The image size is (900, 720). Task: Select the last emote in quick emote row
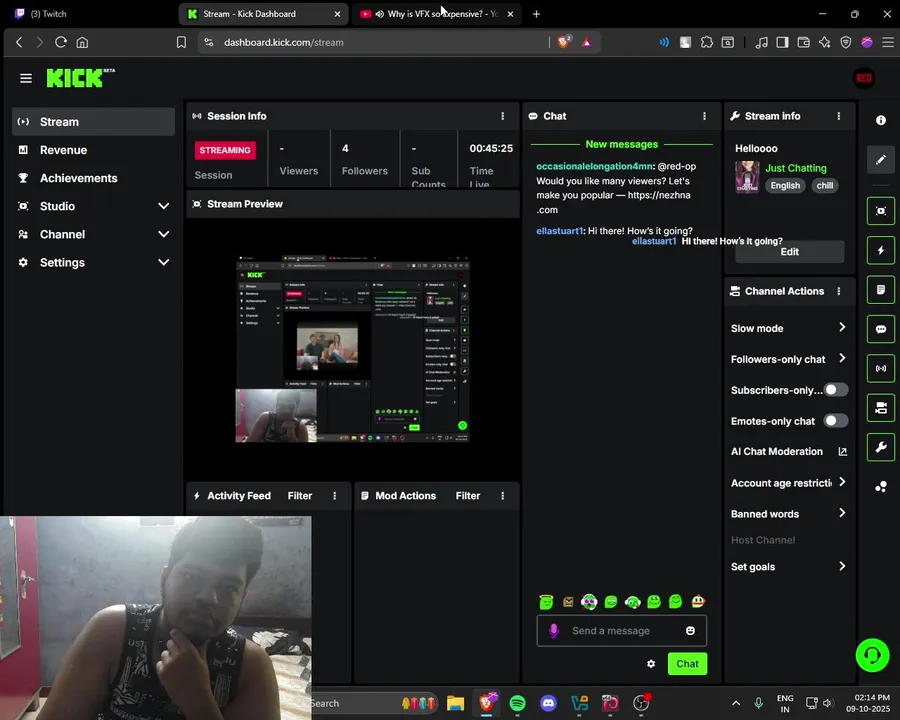(698, 601)
